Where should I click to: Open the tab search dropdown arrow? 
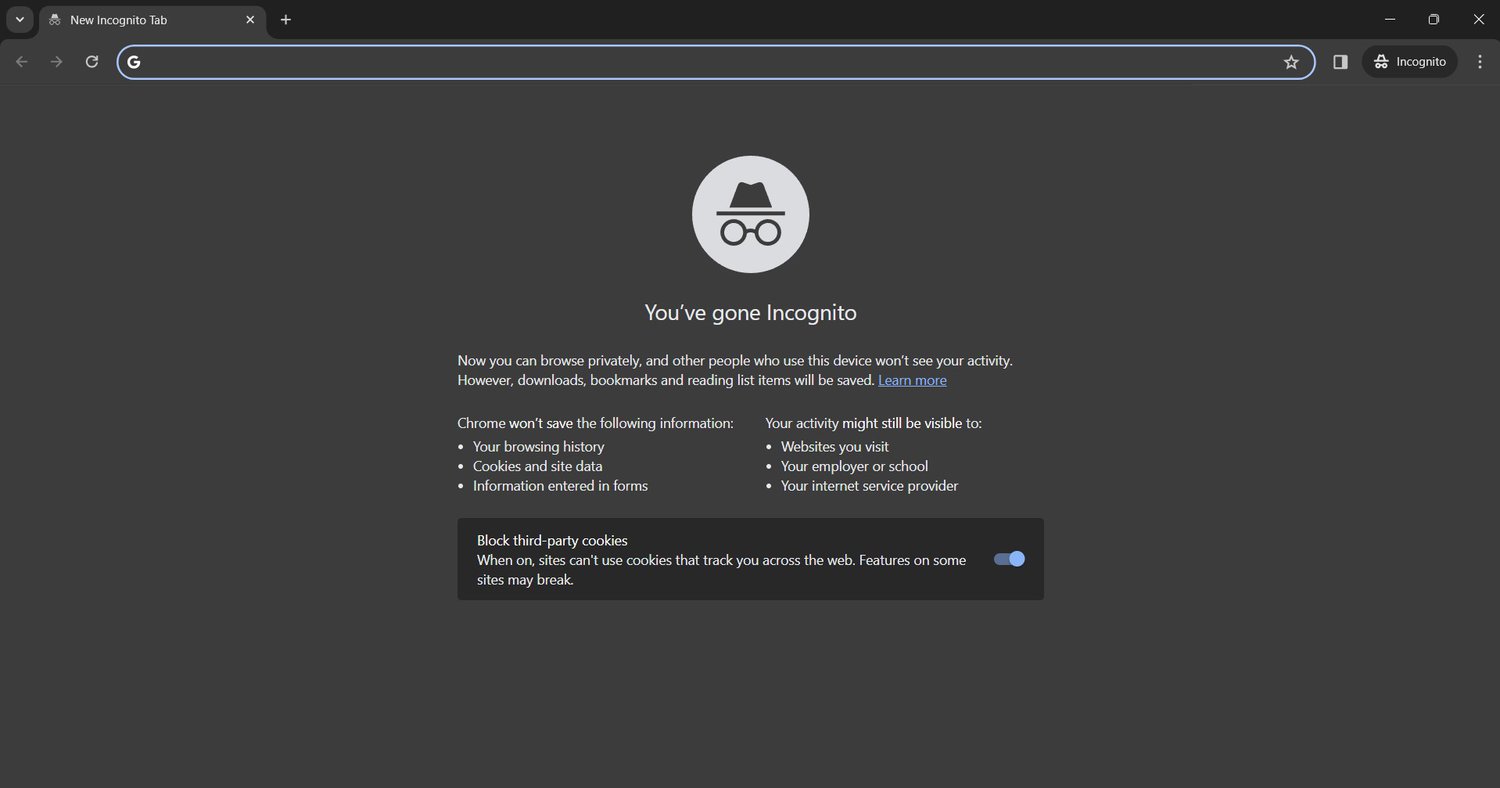point(19,19)
